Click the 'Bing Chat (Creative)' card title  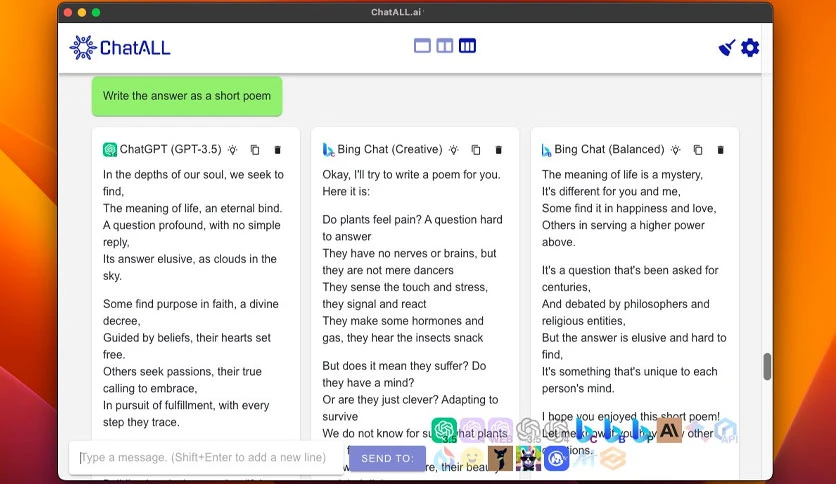coord(390,149)
